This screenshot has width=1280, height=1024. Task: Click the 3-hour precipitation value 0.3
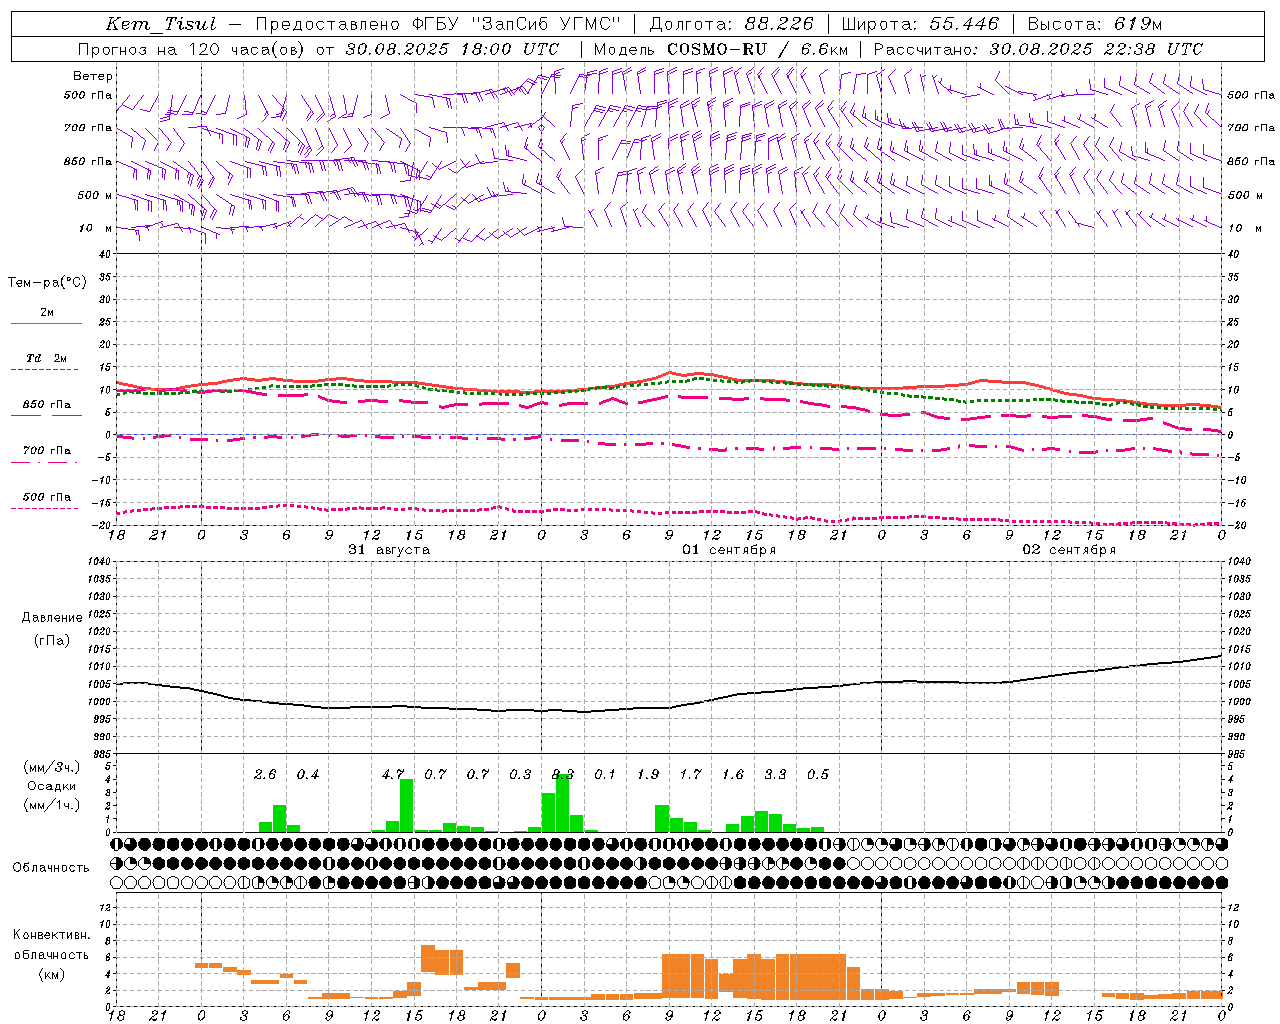point(520,775)
